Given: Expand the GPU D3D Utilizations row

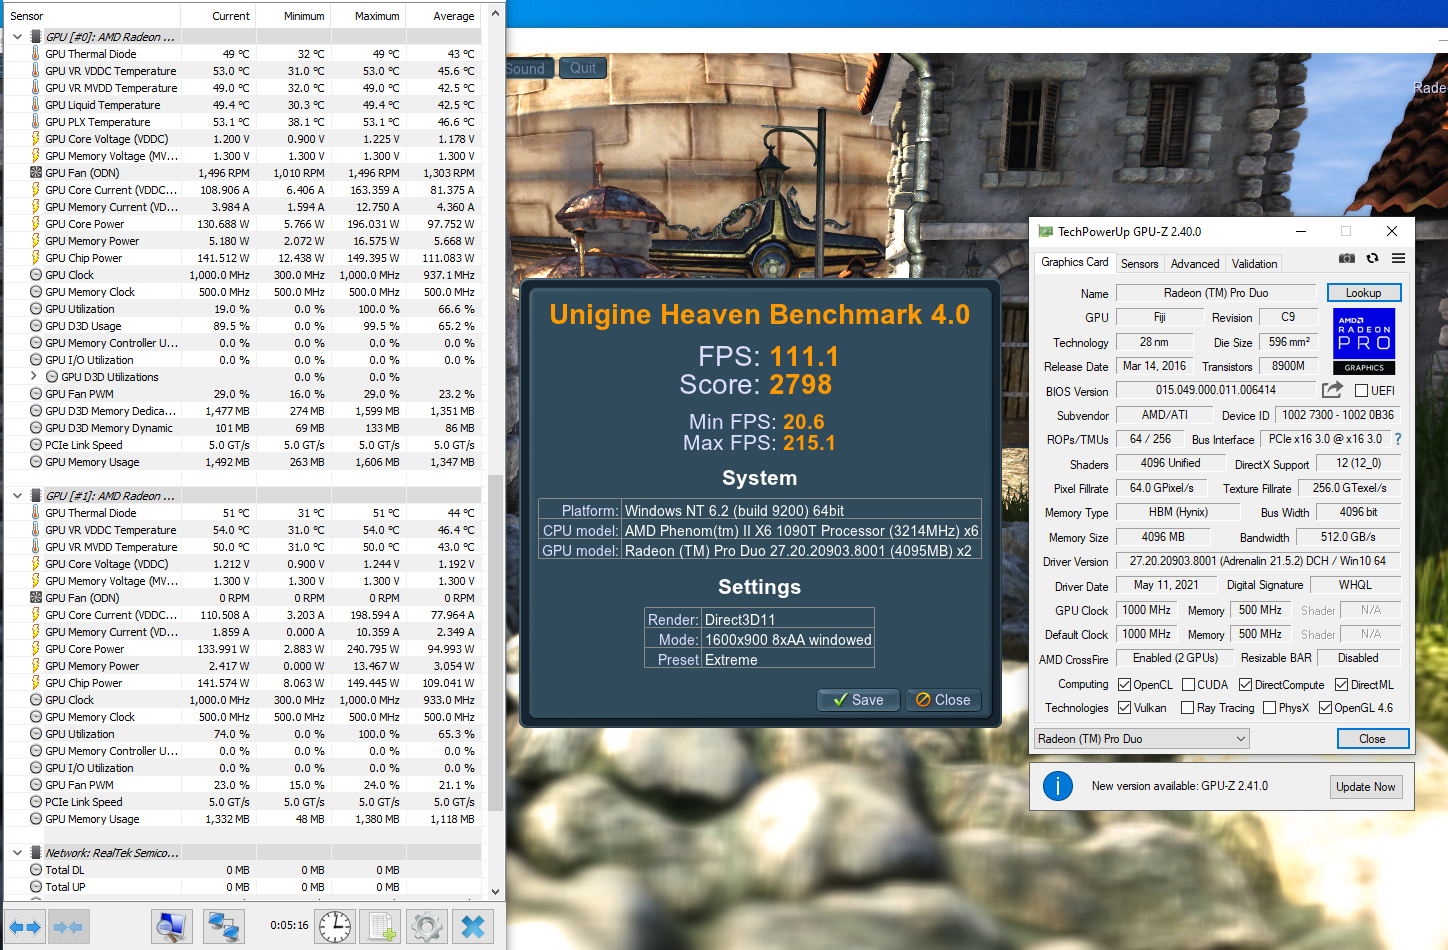Looking at the screenshot, I should tap(33, 377).
